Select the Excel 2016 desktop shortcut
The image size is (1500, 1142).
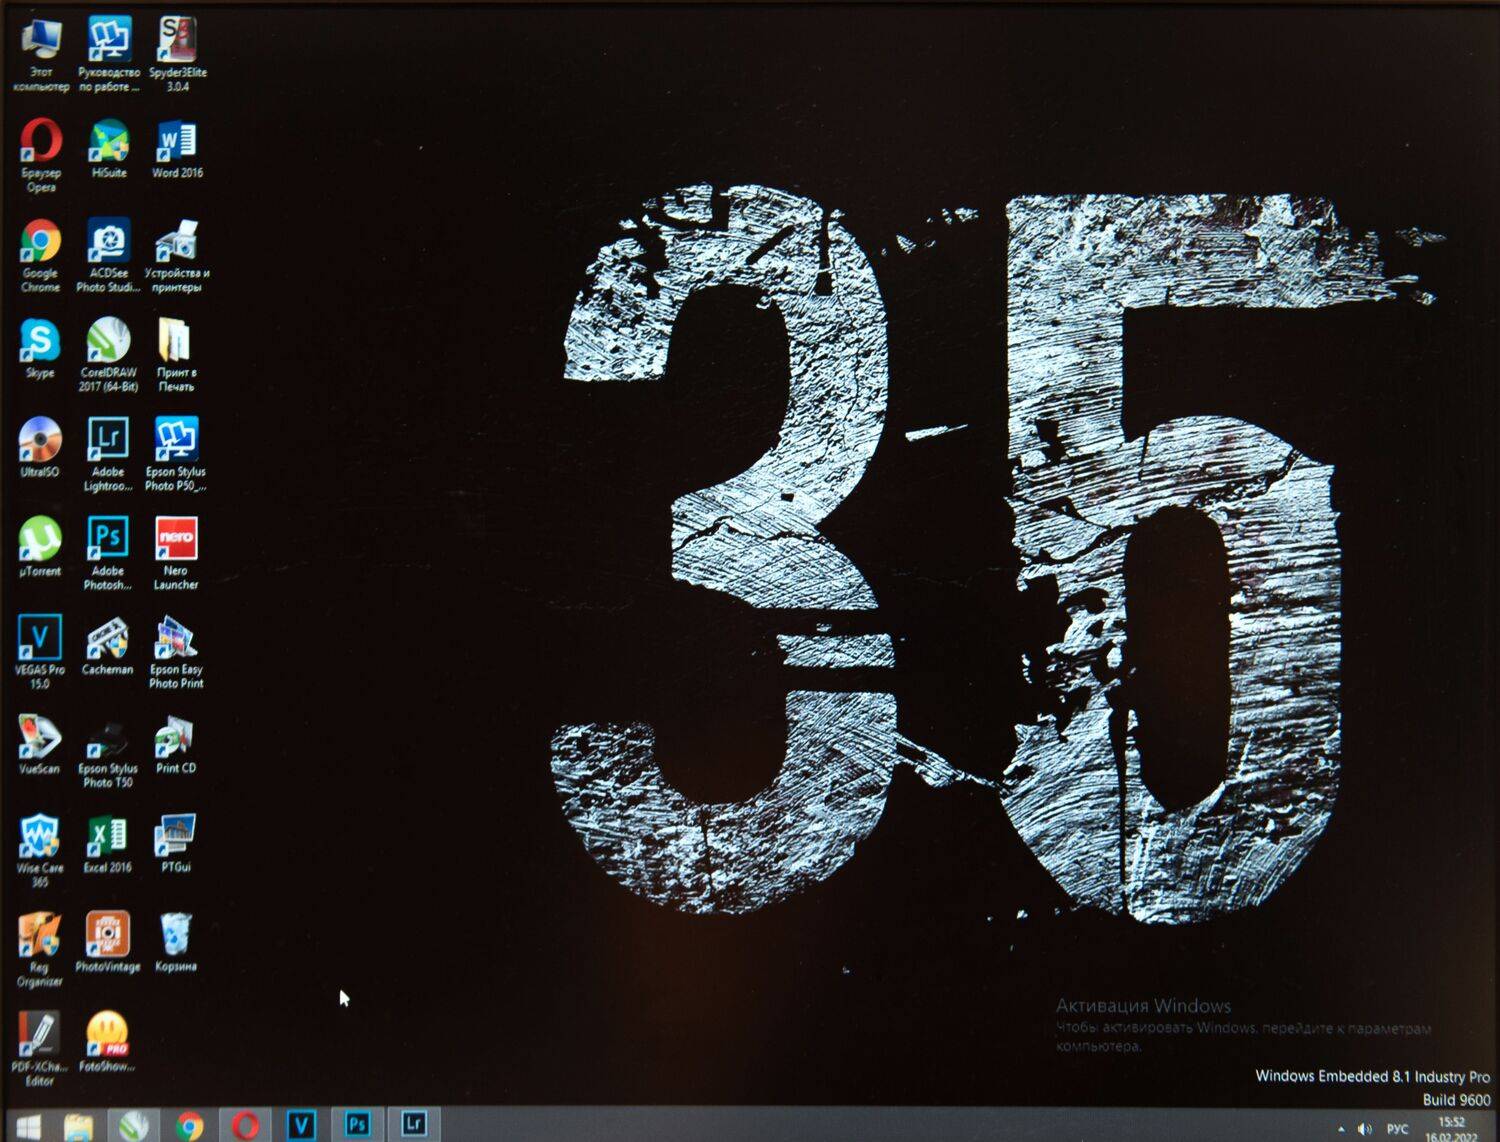pyautogui.click(x=108, y=836)
